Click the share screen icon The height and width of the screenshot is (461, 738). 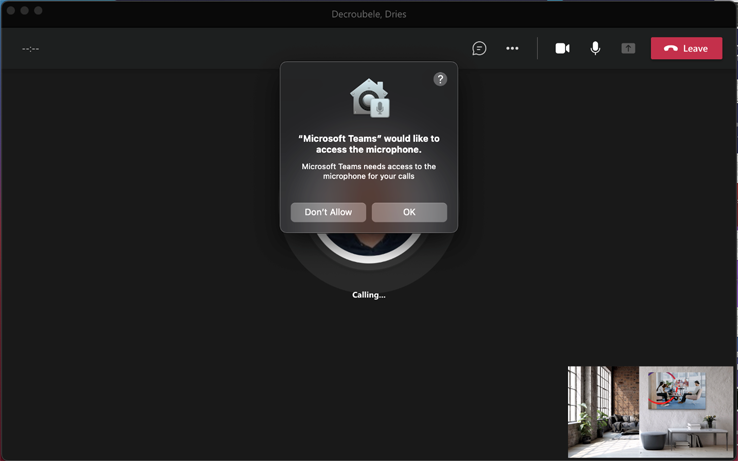(x=628, y=48)
